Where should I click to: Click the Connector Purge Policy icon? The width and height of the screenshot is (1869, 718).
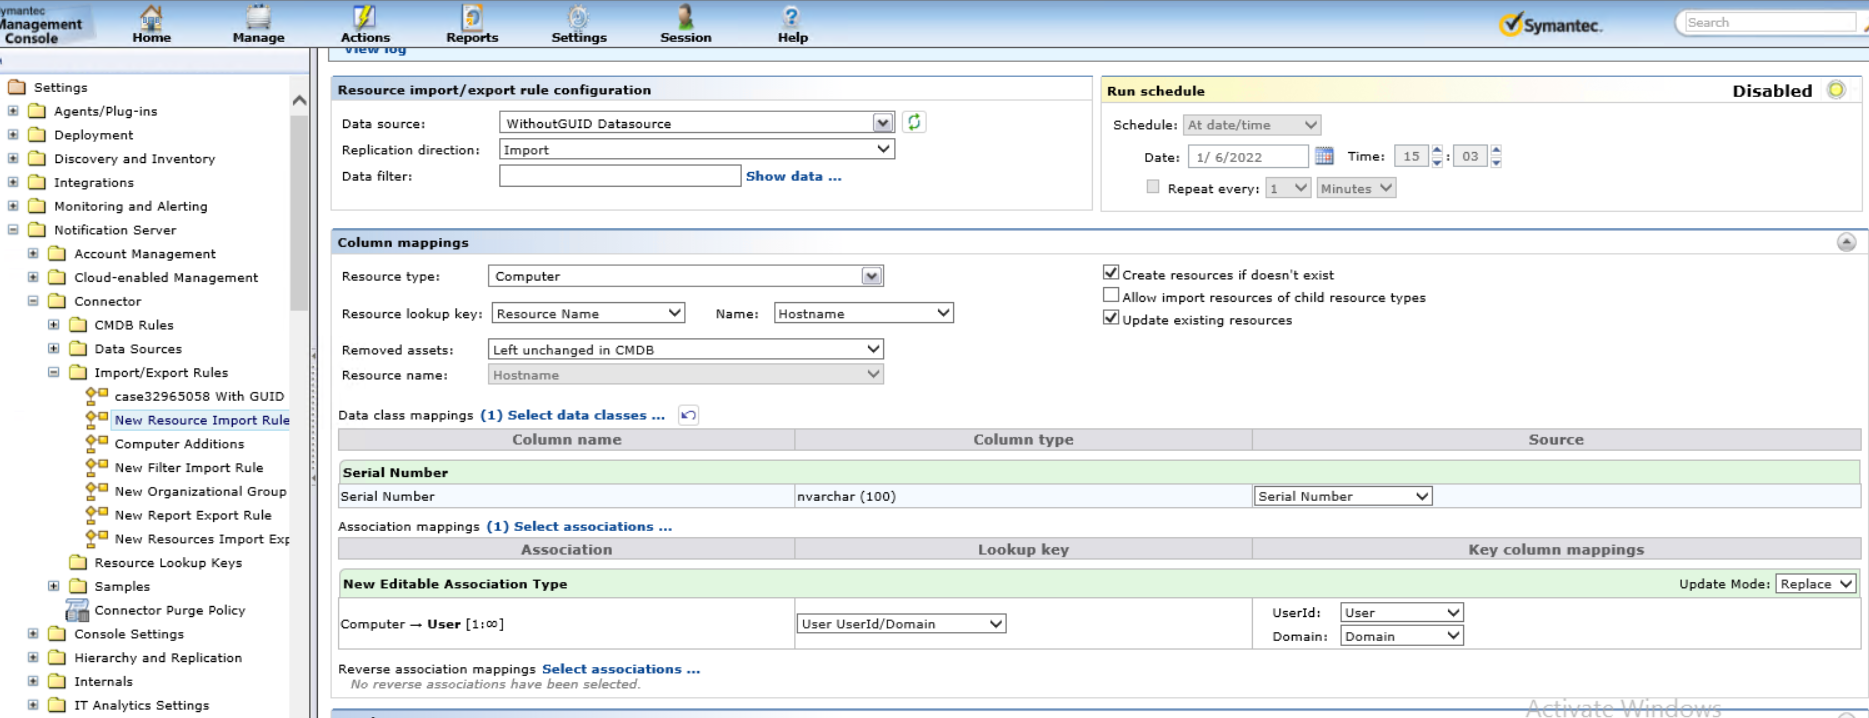pos(77,610)
